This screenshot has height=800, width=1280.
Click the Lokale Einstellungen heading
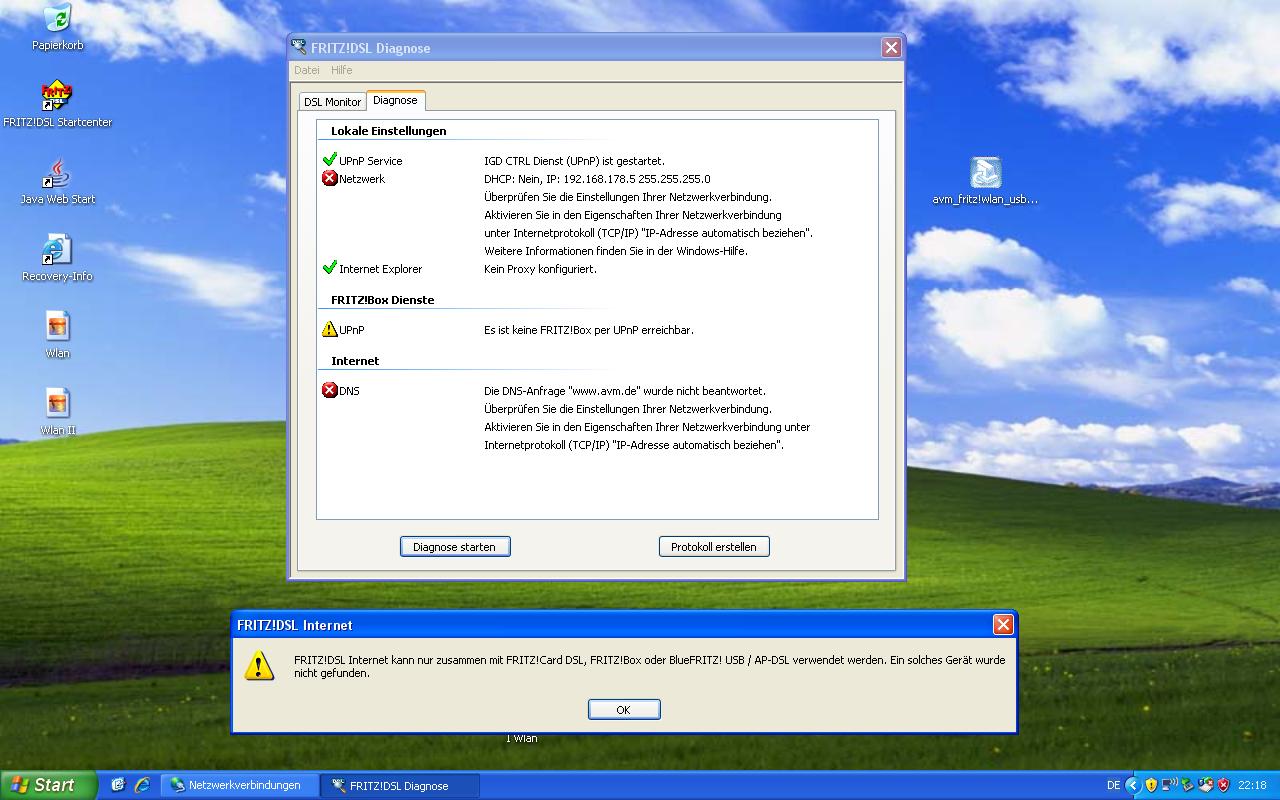click(389, 131)
